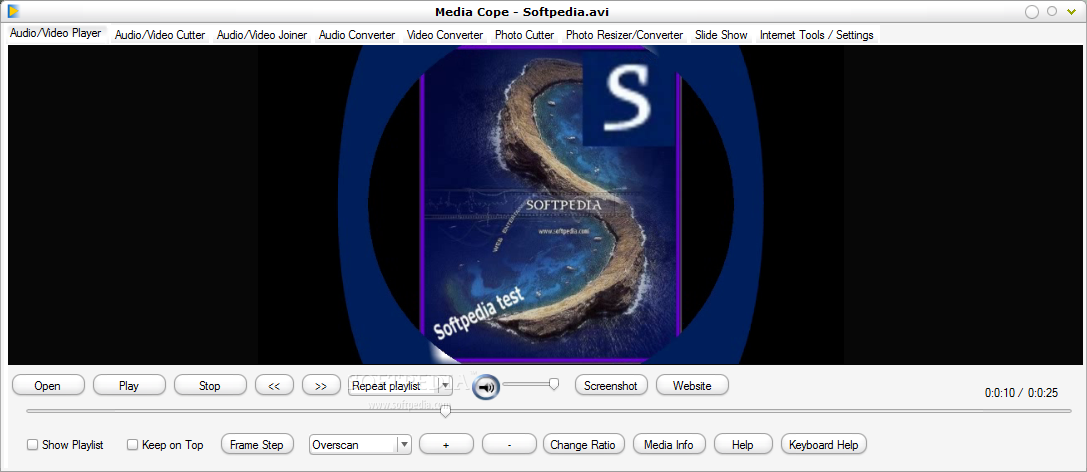Take a Screenshot of the video

pos(611,385)
